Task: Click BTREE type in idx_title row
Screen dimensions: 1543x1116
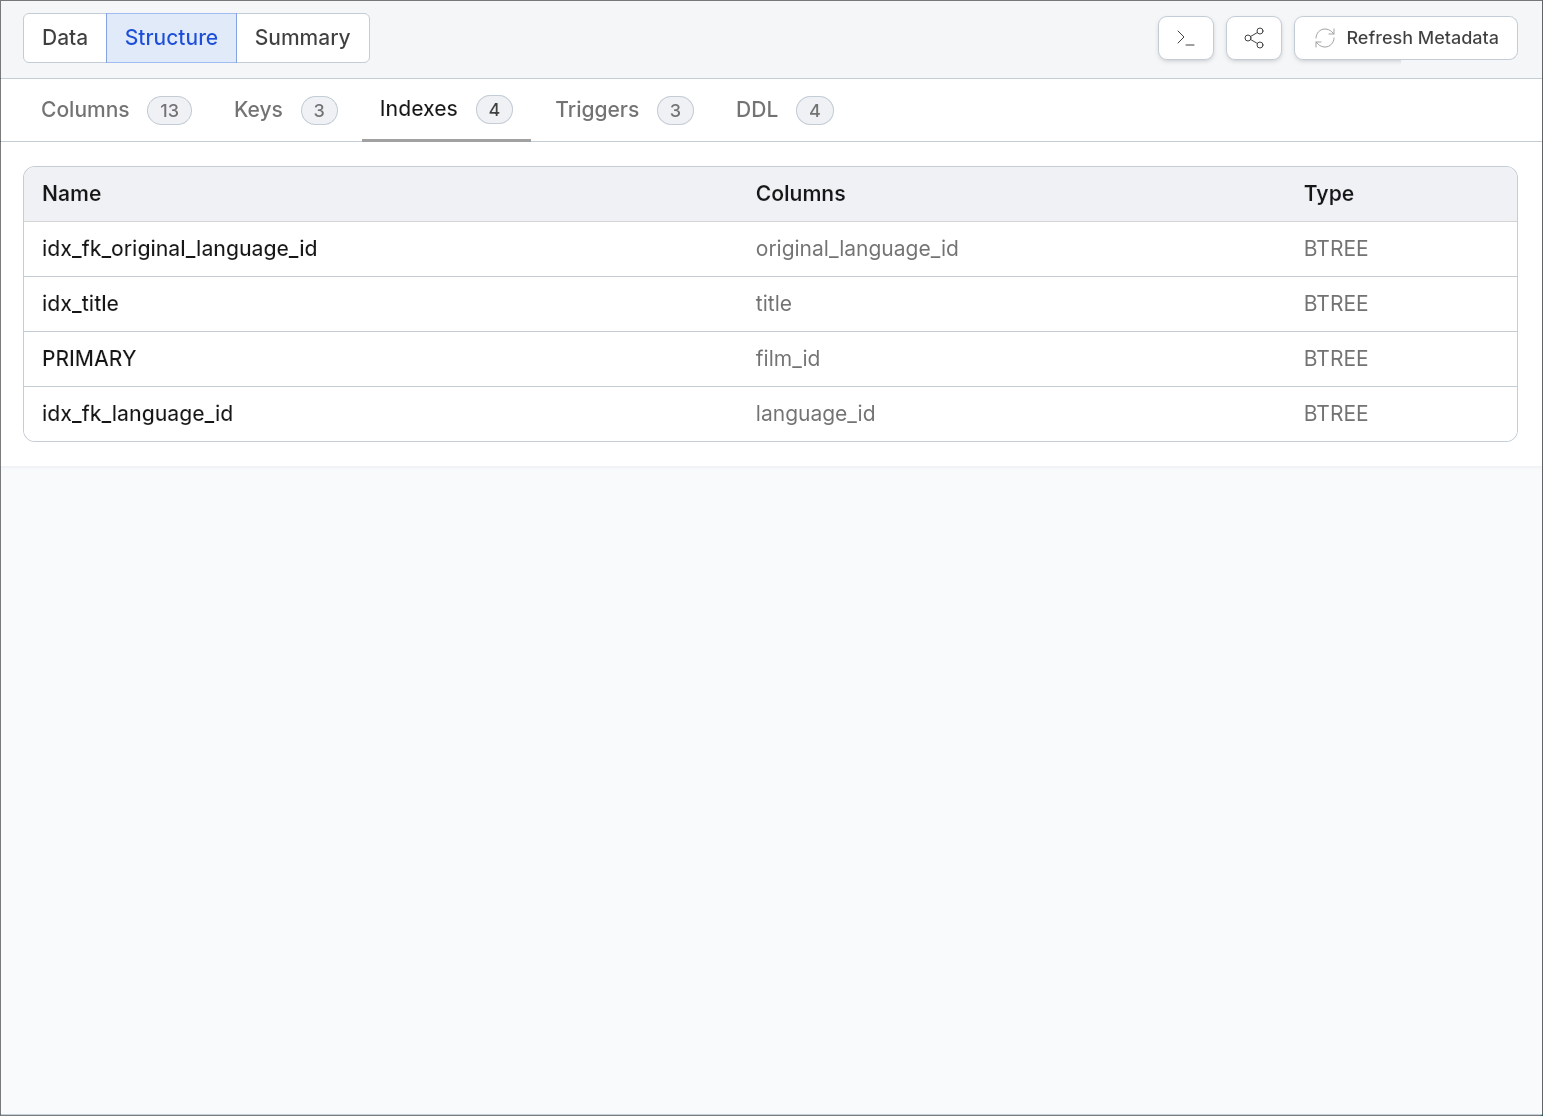Action: 1335,304
